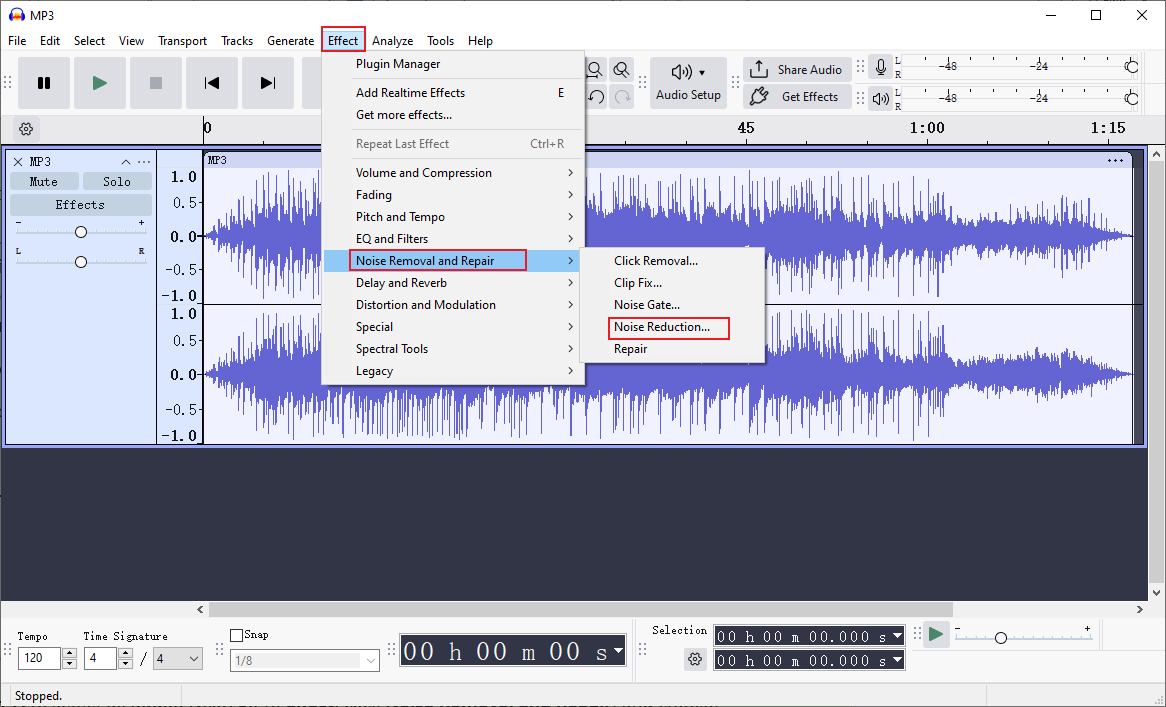Mute the MP3 track
This screenshot has width=1166, height=707.
(44, 181)
